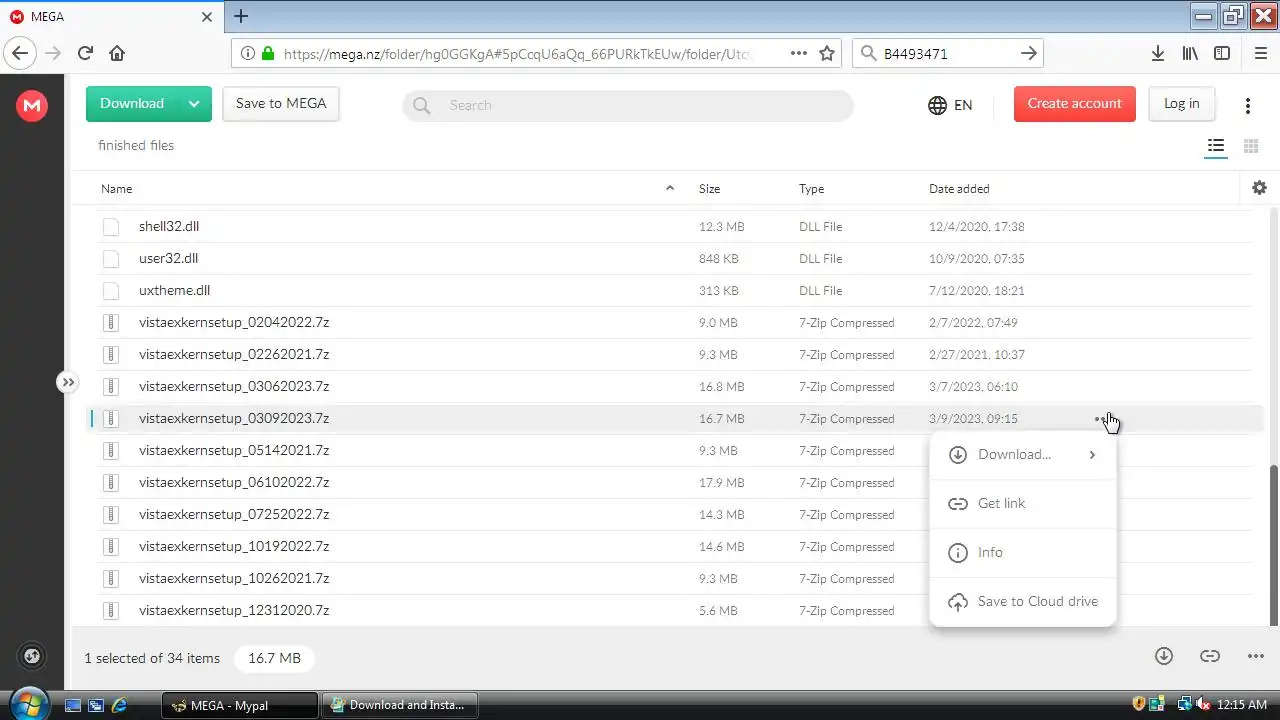Viewport: 1280px width, 720px height.
Task: Click the Create account button
Action: 1075,104
